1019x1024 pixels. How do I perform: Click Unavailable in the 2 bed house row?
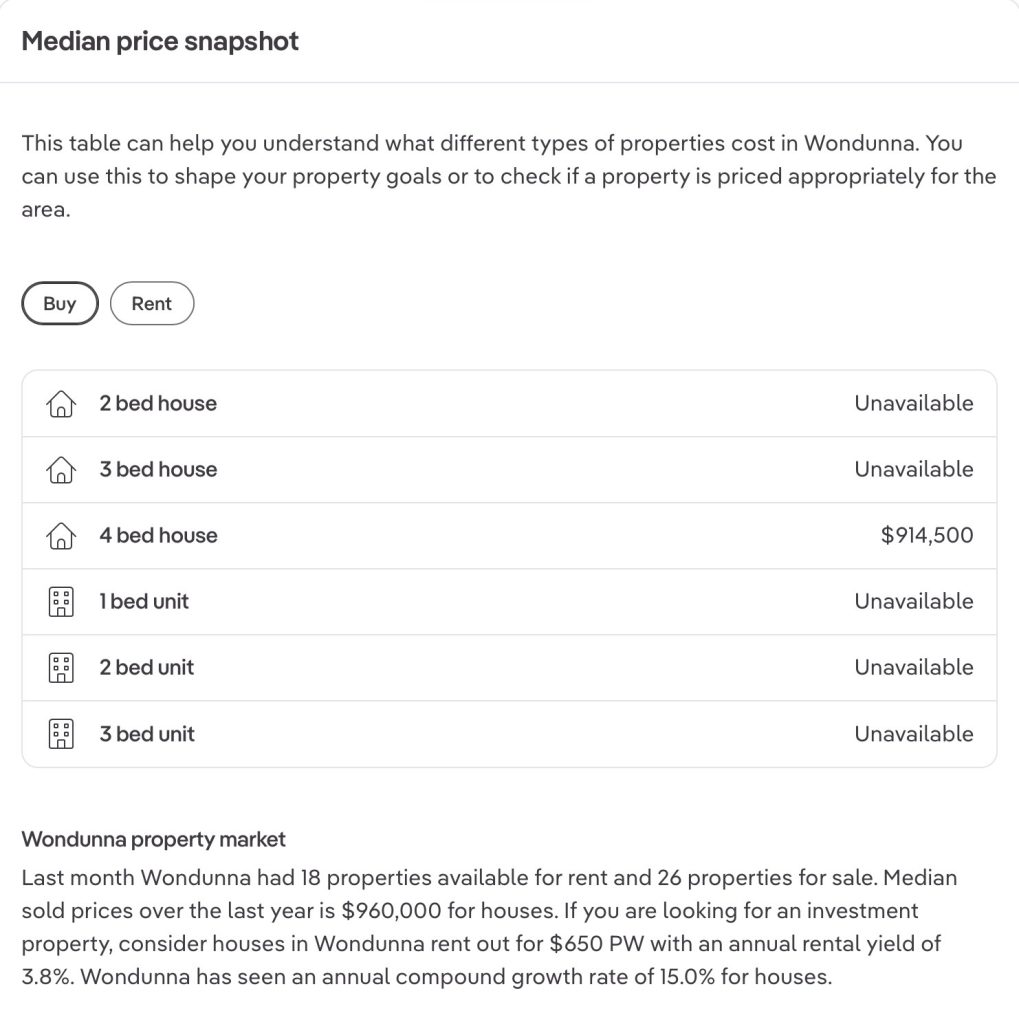pos(913,404)
